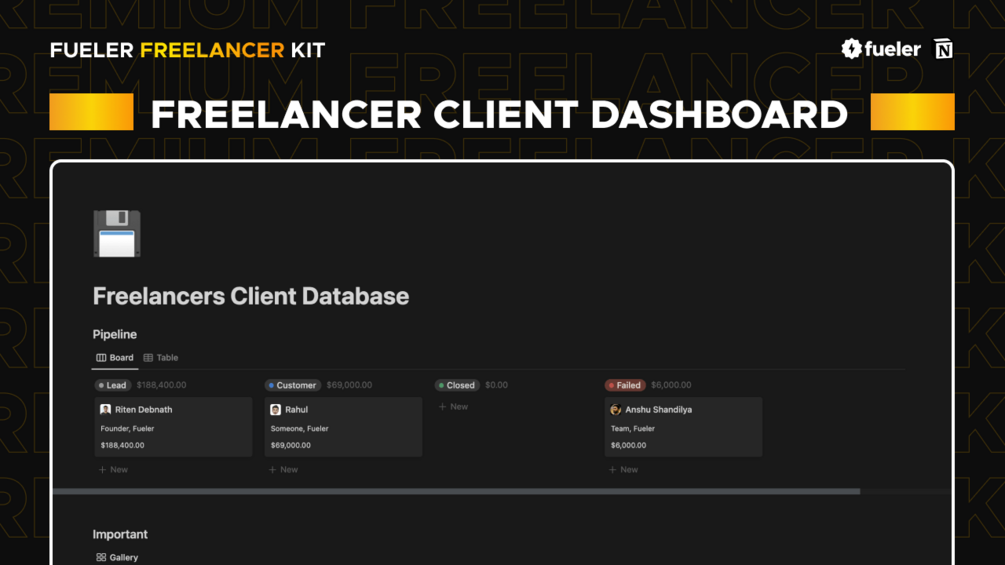Image resolution: width=1005 pixels, height=565 pixels.
Task: Click the Pipeline section heading
Action: coord(115,334)
